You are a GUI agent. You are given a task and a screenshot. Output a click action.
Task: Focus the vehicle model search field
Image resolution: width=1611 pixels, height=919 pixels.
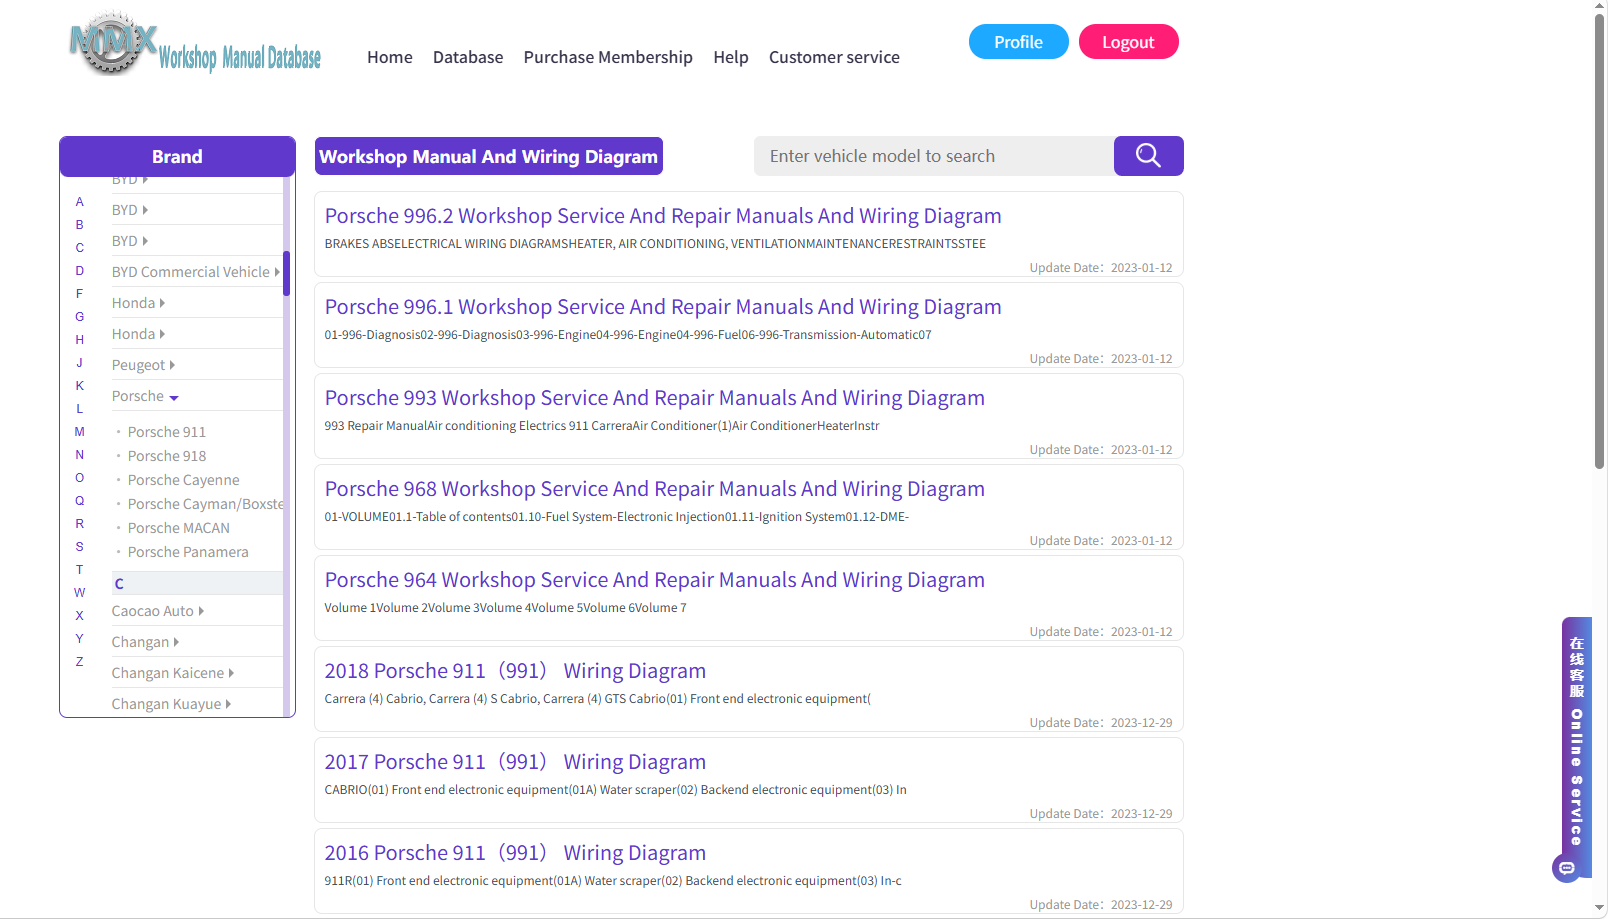click(934, 156)
